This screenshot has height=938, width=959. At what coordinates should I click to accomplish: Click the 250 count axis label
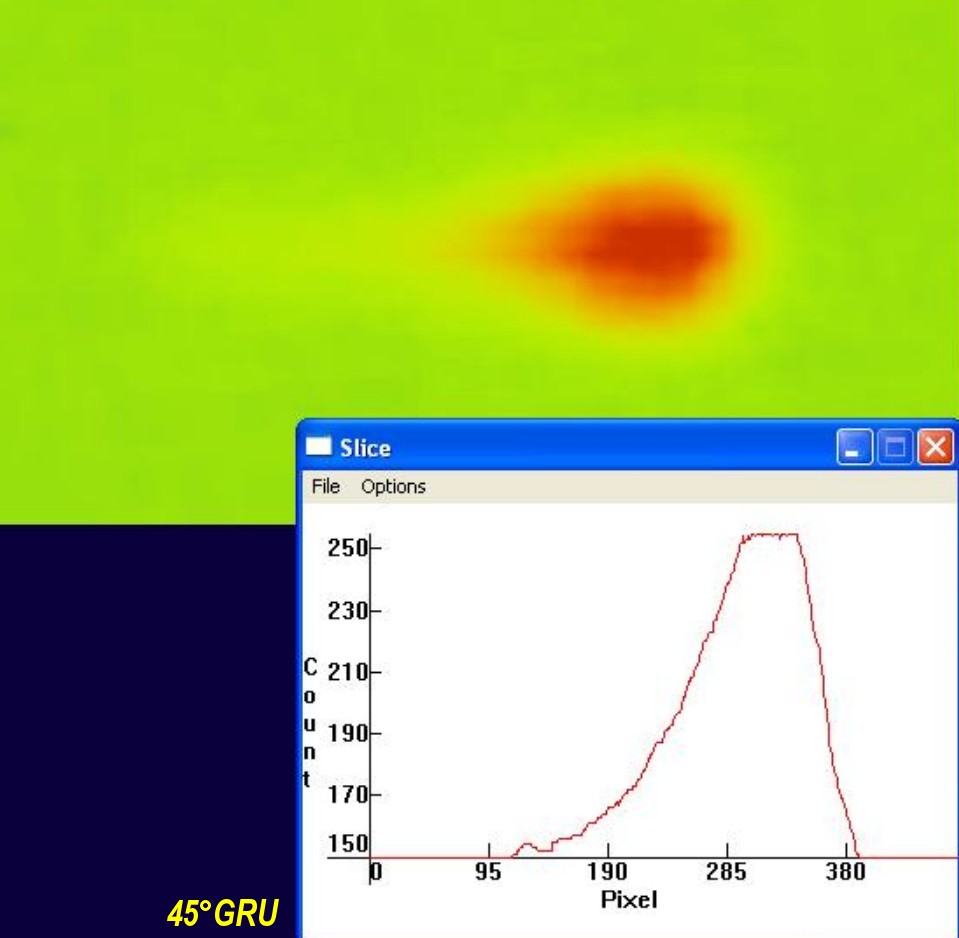point(347,548)
